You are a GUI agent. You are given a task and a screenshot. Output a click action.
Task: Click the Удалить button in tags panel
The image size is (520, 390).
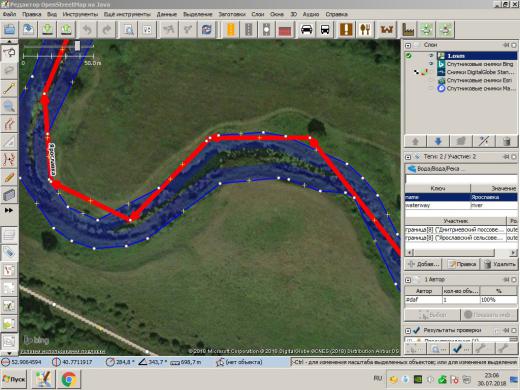(x=499, y=264)
